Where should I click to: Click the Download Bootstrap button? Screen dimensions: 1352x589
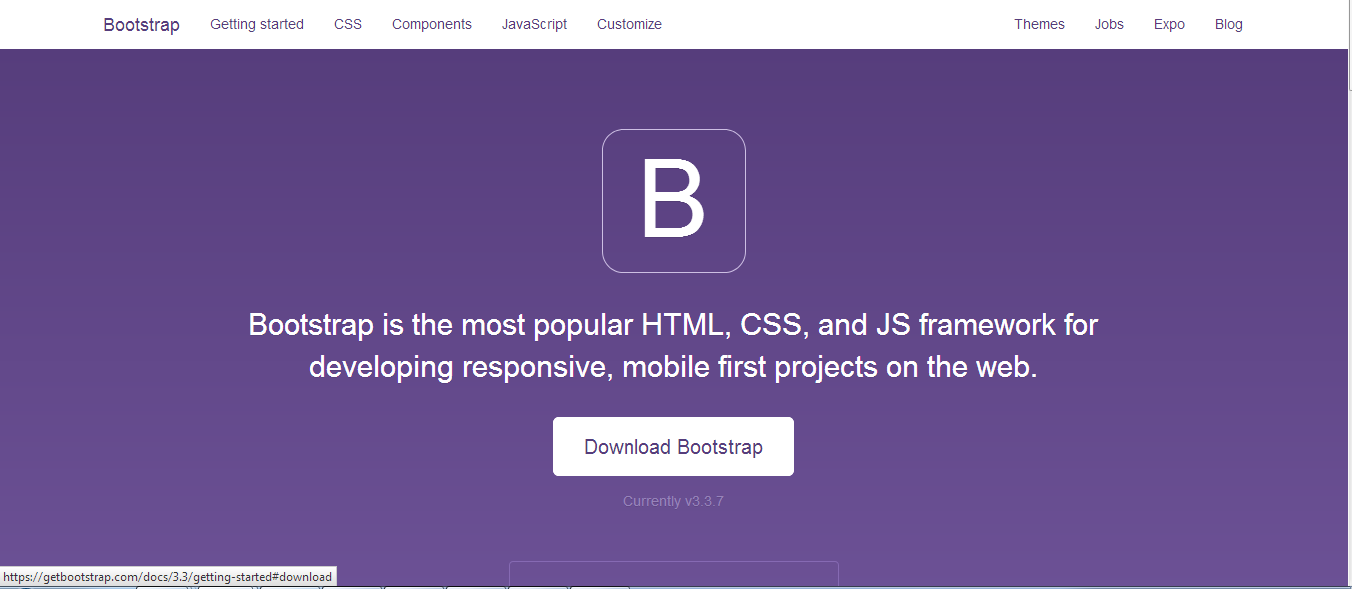tap(673, 446)
